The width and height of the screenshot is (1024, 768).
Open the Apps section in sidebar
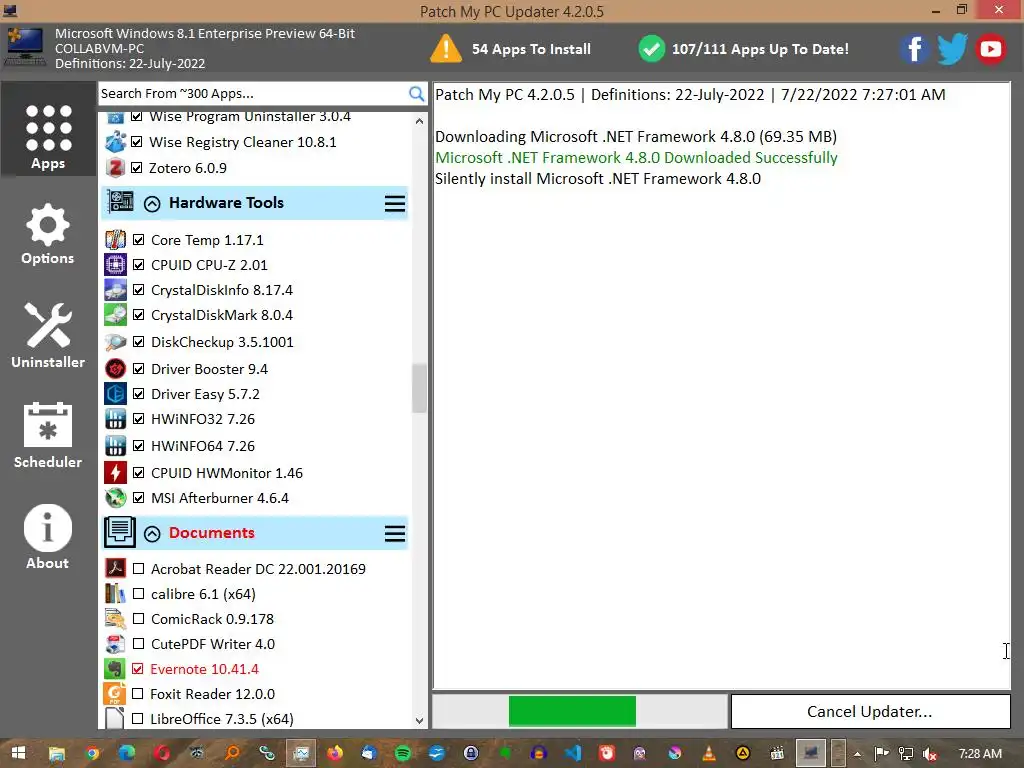(x=48, y=129)
